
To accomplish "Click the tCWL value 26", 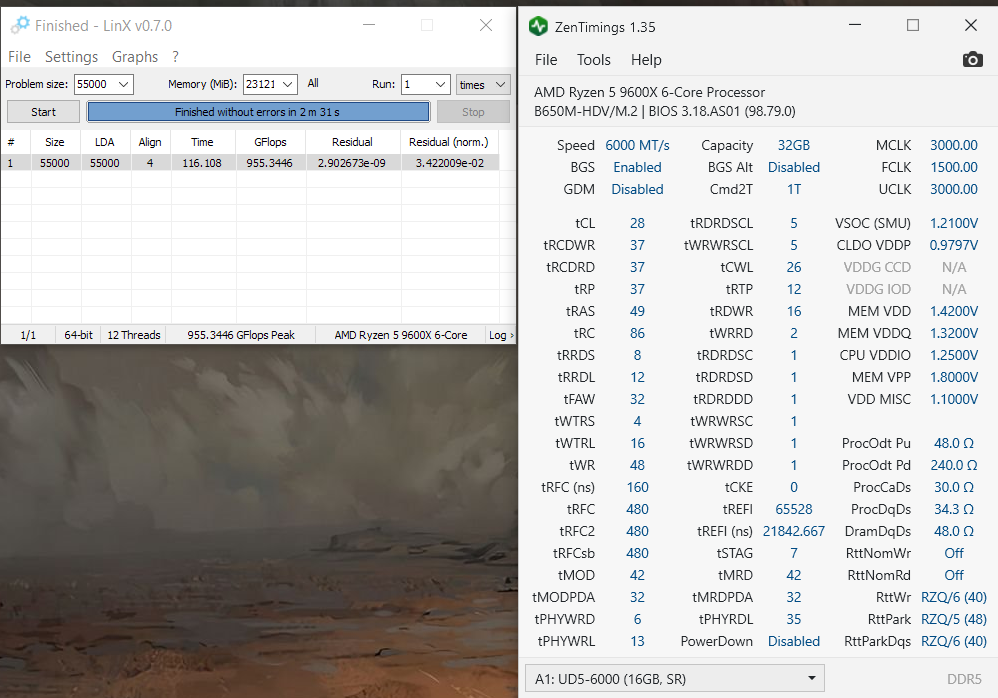I will [x=794, y=267].
